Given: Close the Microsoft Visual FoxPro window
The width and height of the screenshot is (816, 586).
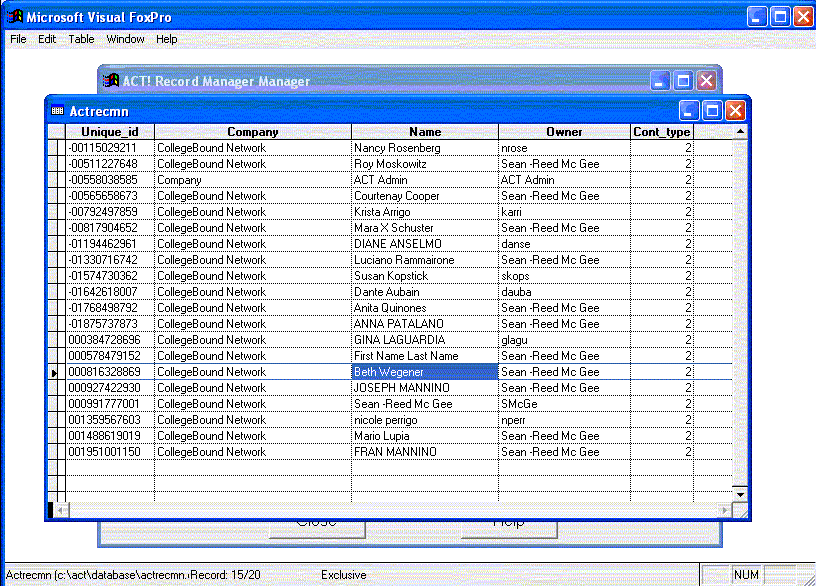Looking at the screenshot, I should pos(804,17).
